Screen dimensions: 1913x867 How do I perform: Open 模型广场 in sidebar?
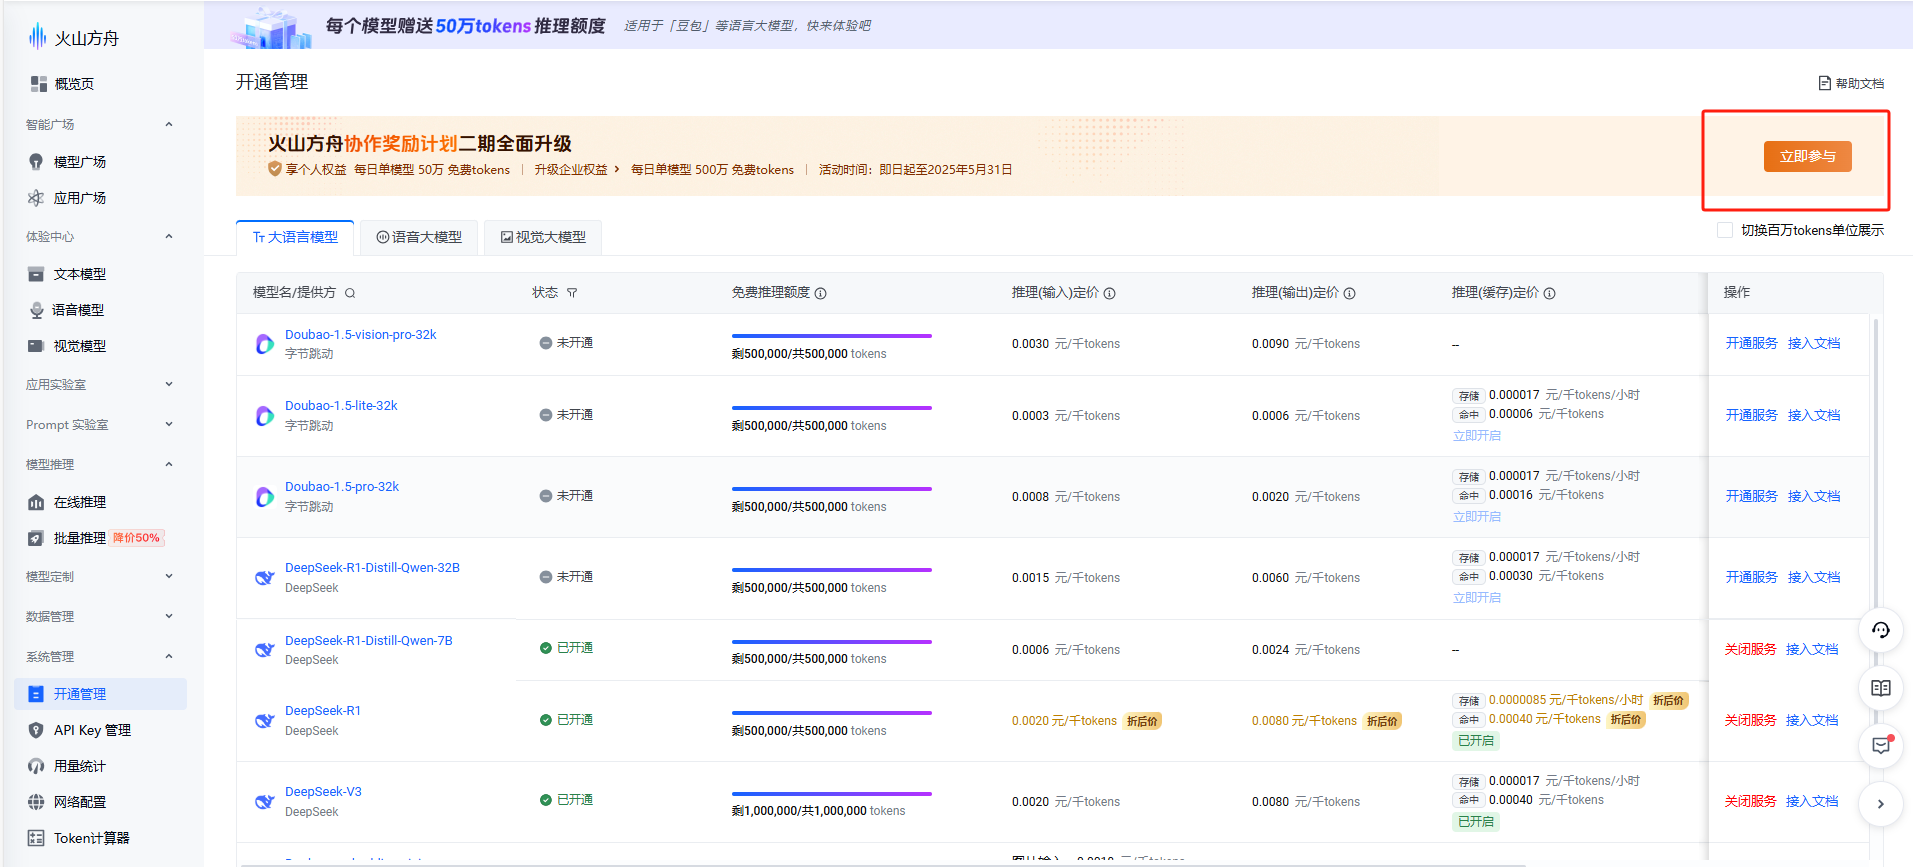(x=80, y=162)
